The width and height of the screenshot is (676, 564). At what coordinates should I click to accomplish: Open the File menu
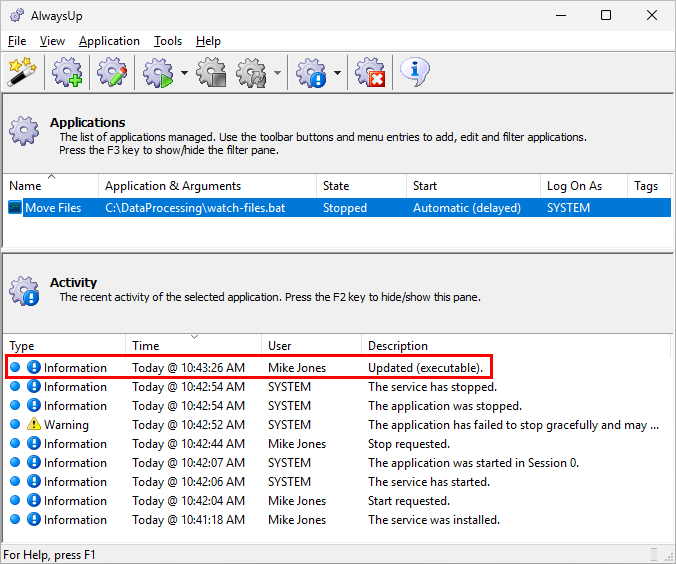(x=17, y=41)
